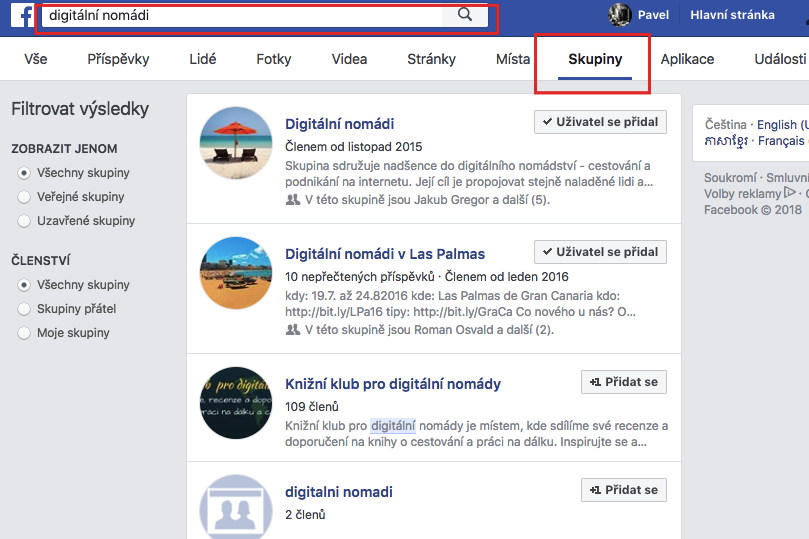The width and height of the screenshot is (809, 539).
Task: Choose the Français language link
Action: click(x=781, y=141)
